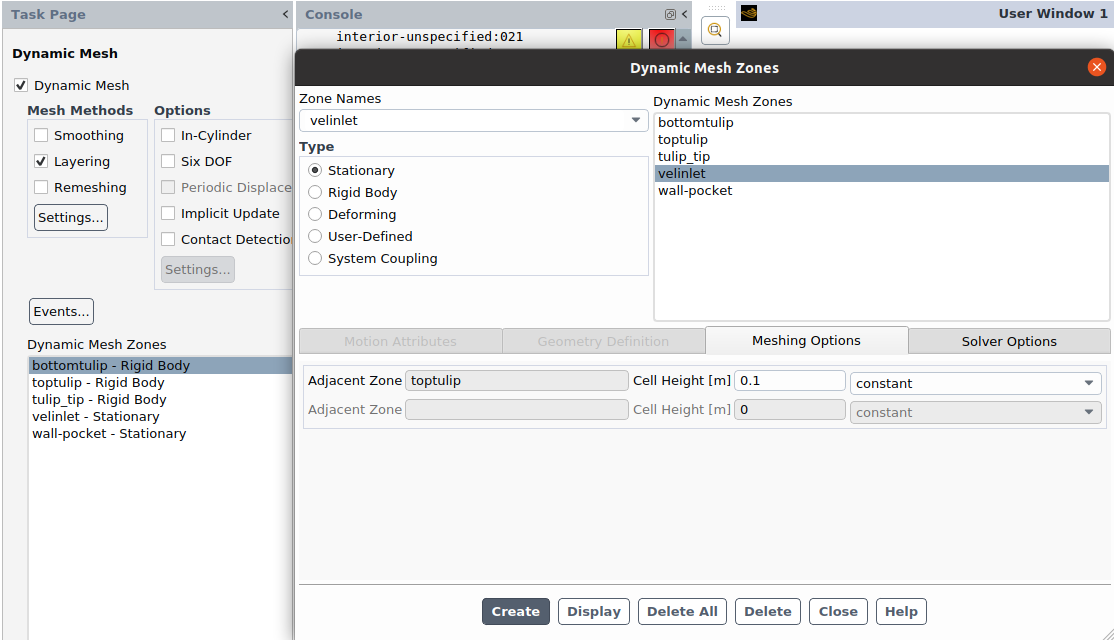Select the Rigid Body type
1114x640 pixels.
point(315,192)
